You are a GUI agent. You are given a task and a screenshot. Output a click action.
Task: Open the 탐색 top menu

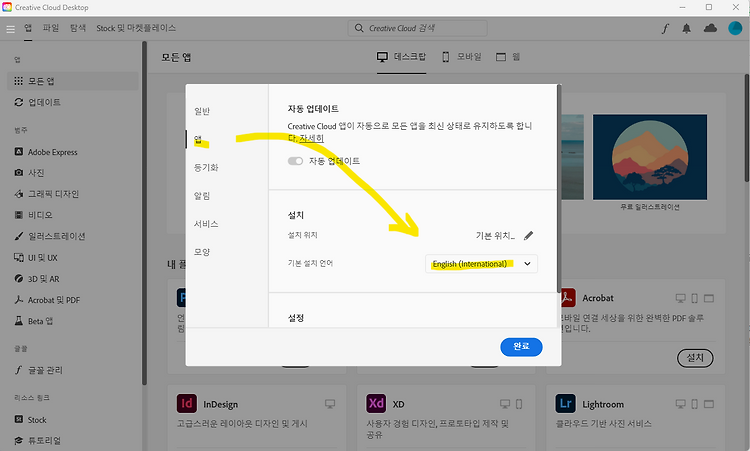click(77, 28)
